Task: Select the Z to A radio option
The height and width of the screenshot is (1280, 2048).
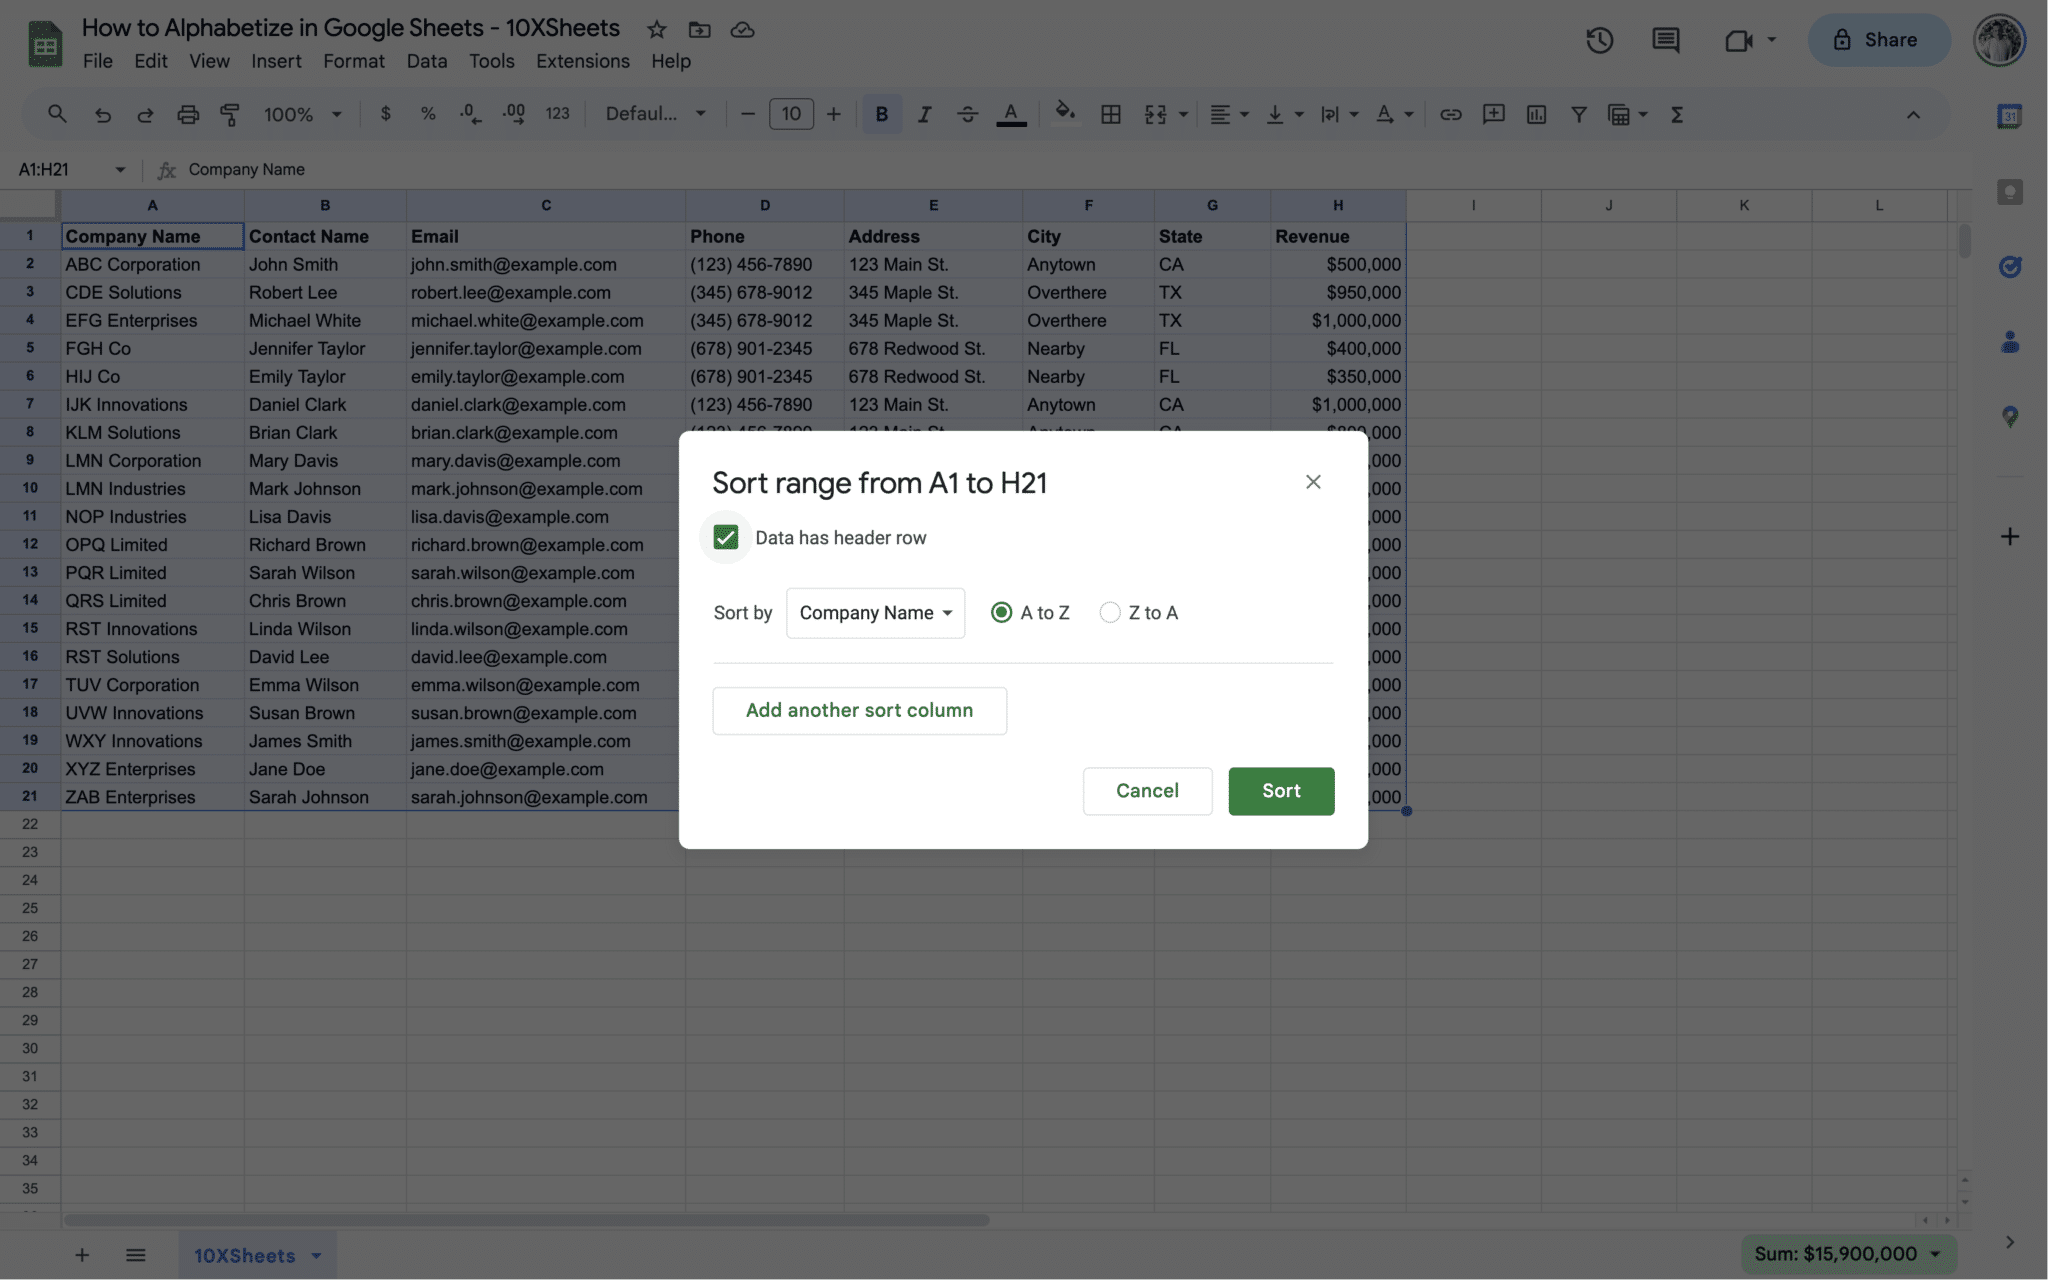Action: pyautogui.click(x=1110, y=613)
